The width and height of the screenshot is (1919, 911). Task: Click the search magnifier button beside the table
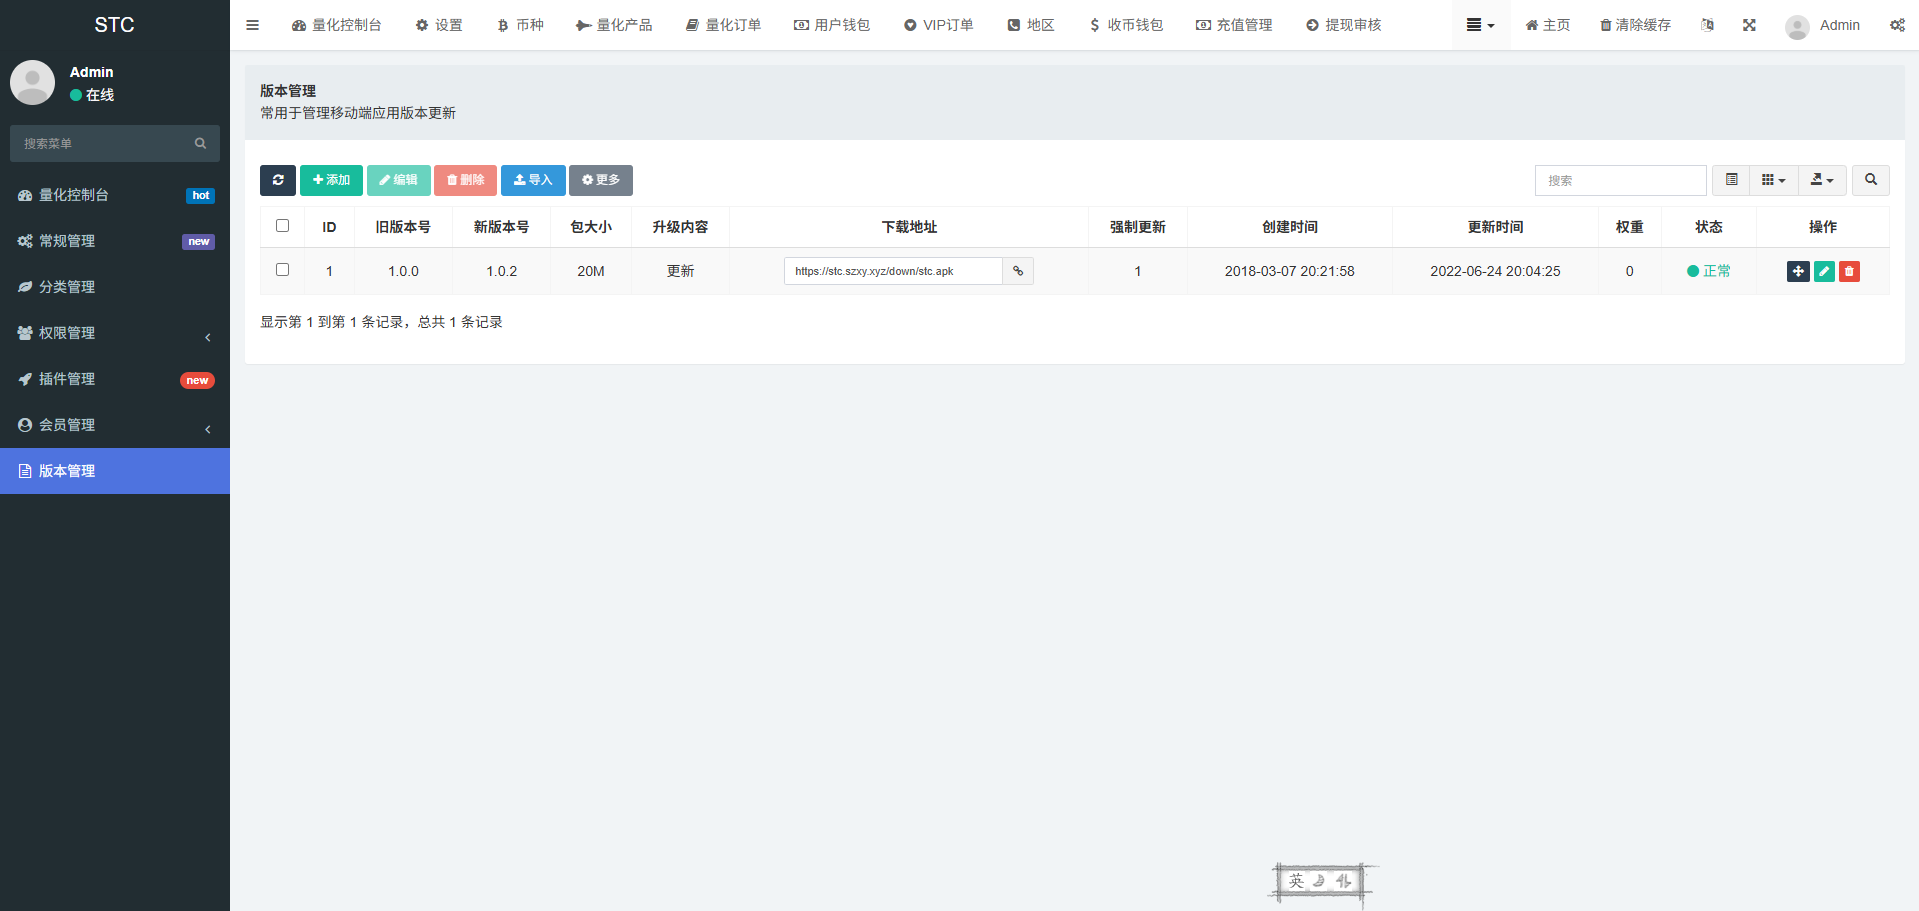pyautogui.click(x=1871, y=180)
